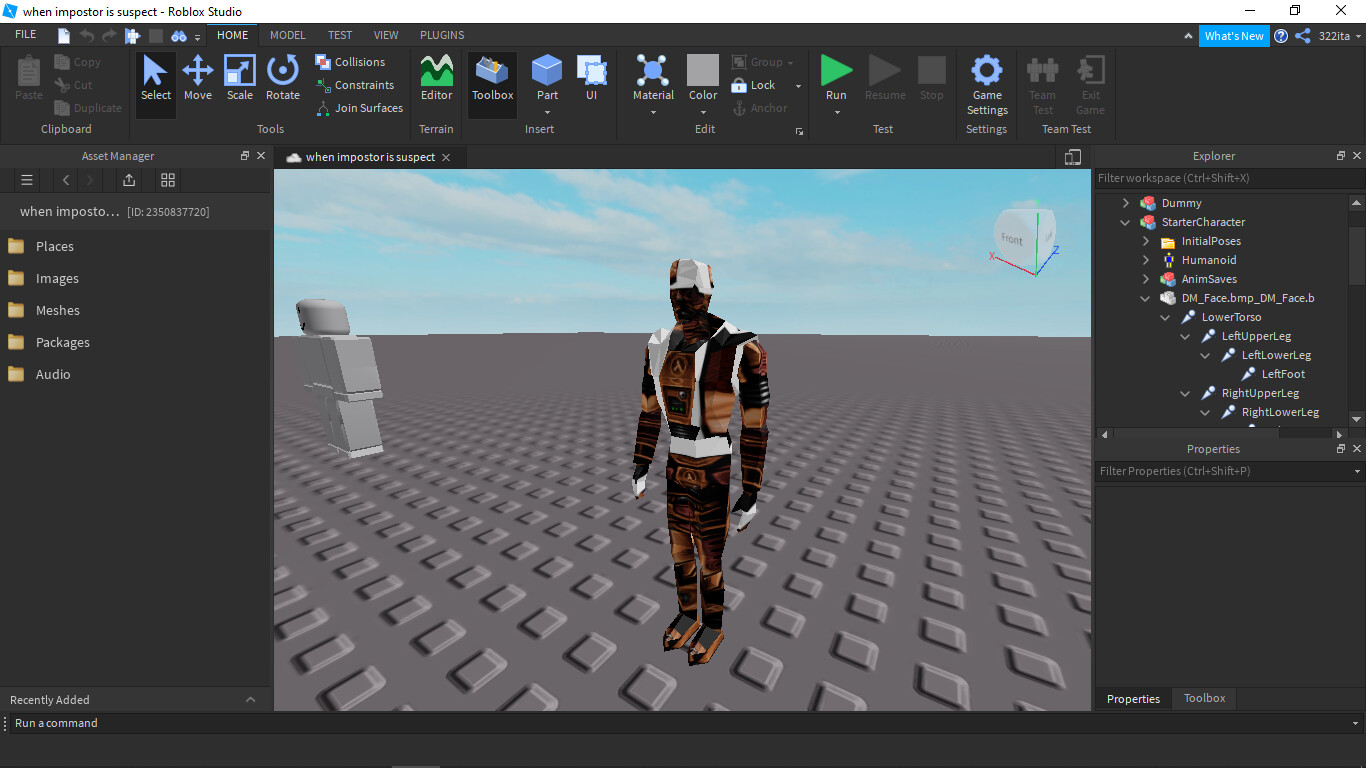Activate the Rotate tool
The height and width of the screenshot is (768, 1366).
(283, 78)
